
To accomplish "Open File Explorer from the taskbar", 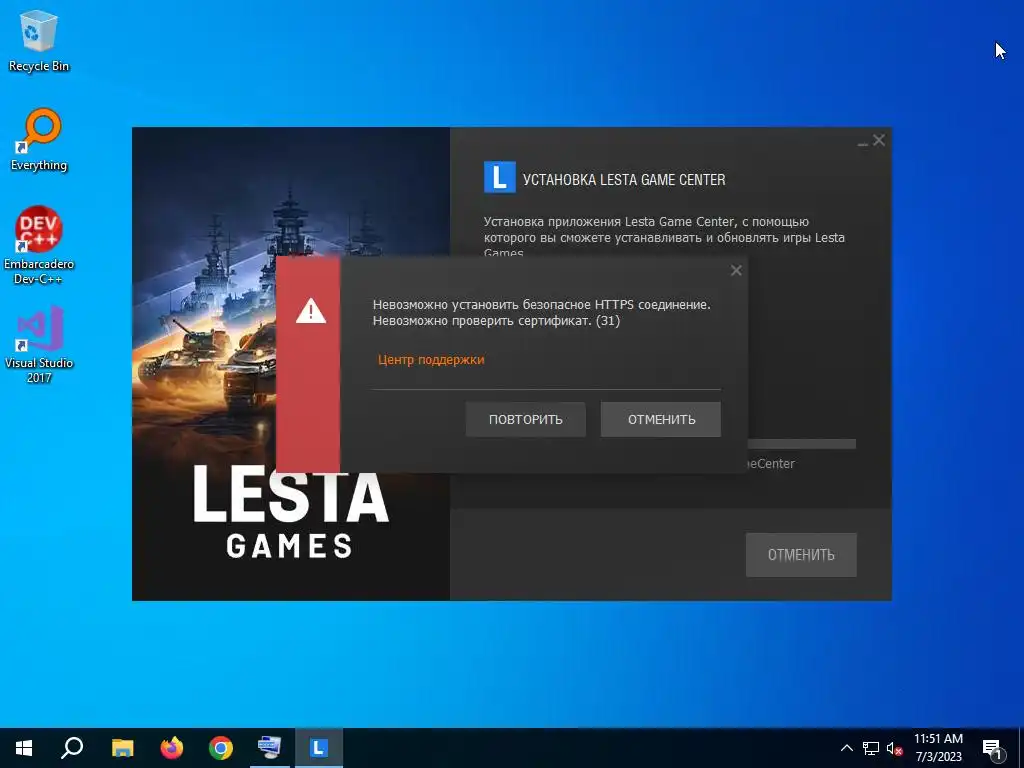I will 122,748.
